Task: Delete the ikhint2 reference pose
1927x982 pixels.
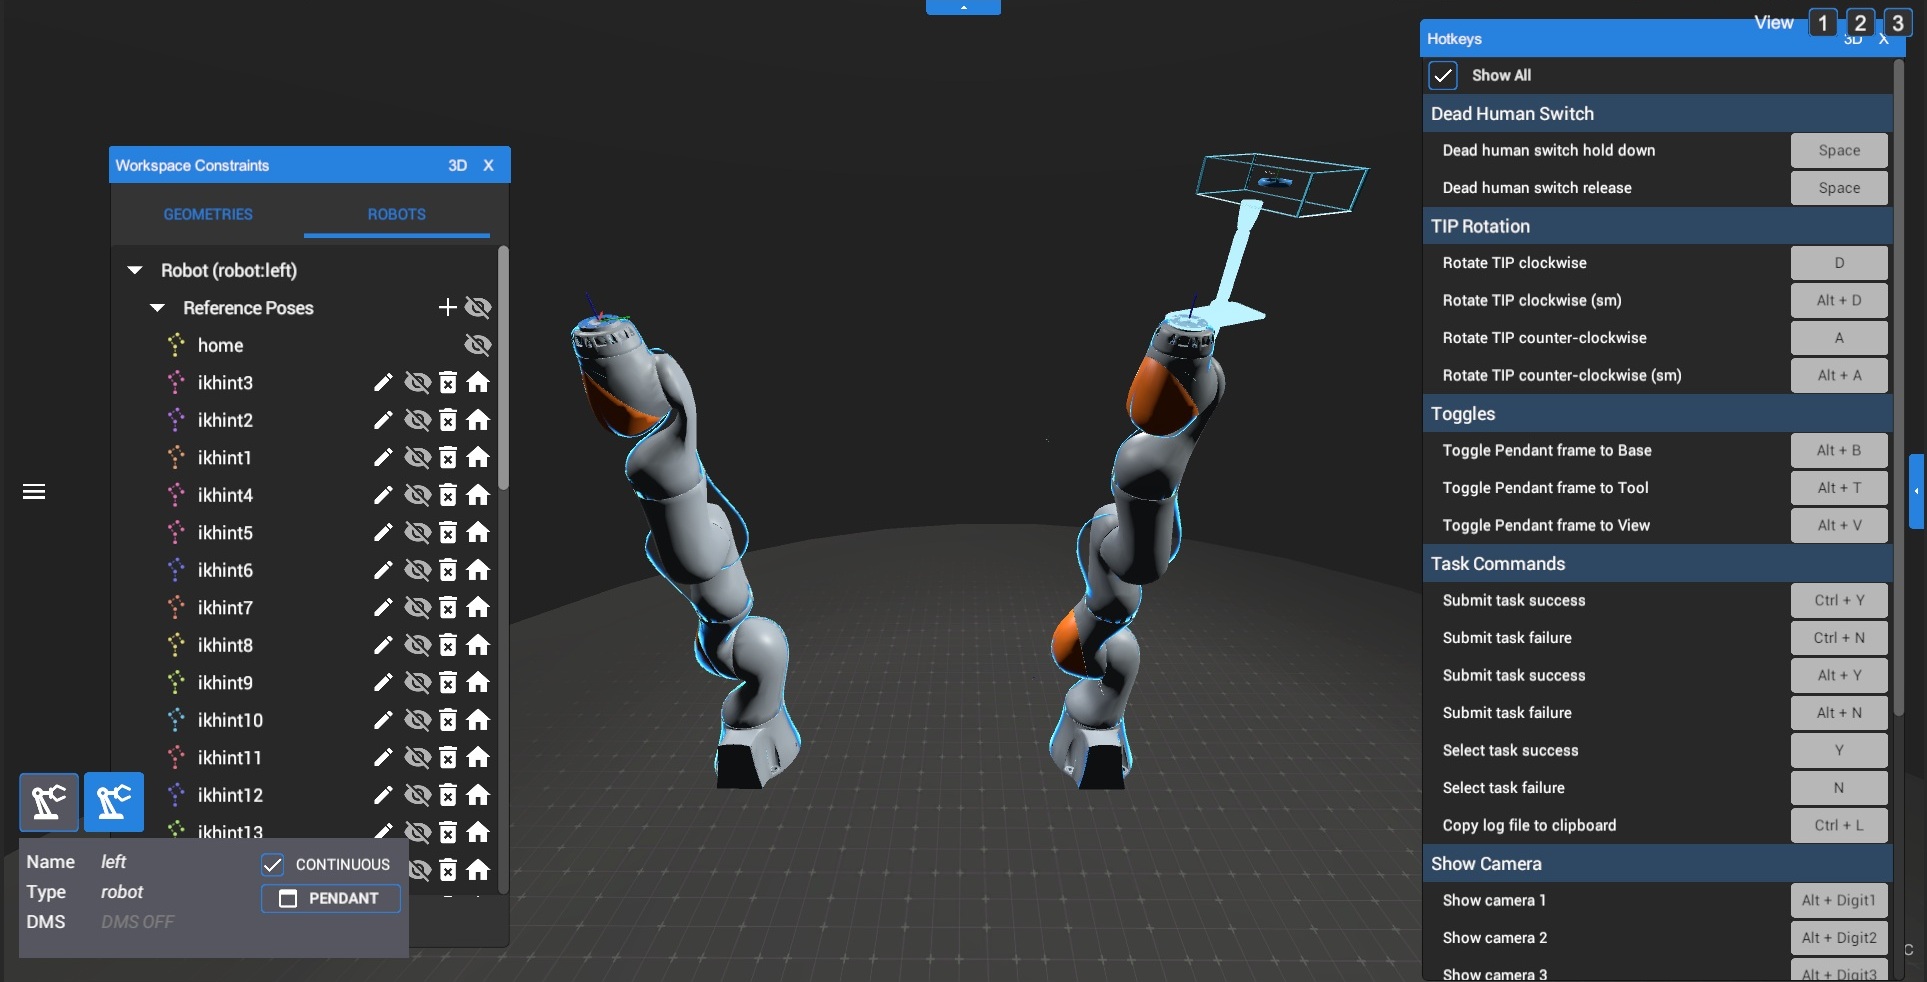Action: point(448,420)
